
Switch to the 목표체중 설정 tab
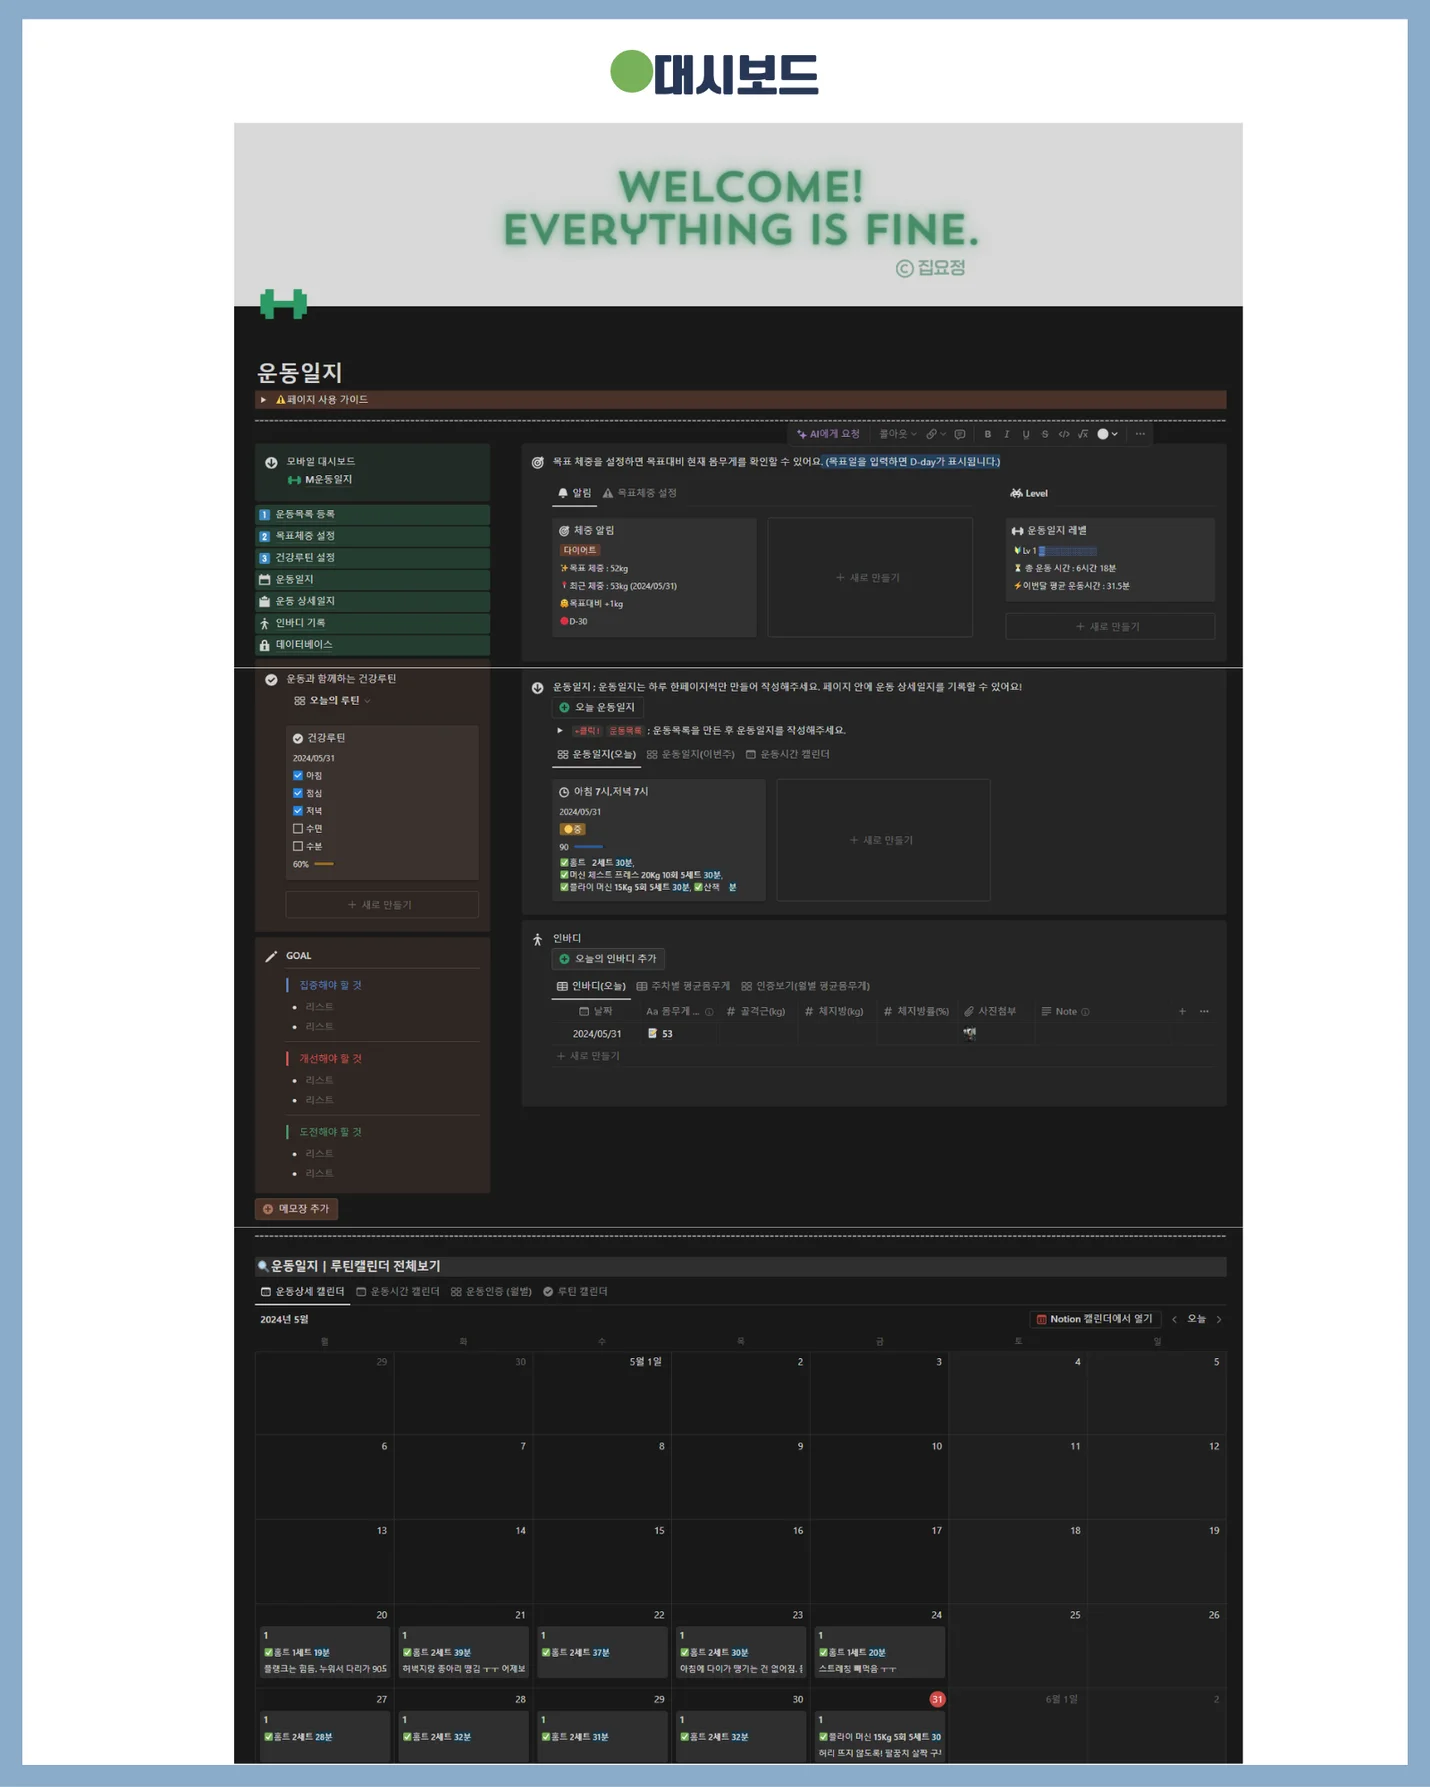click(x=640, y=493)
